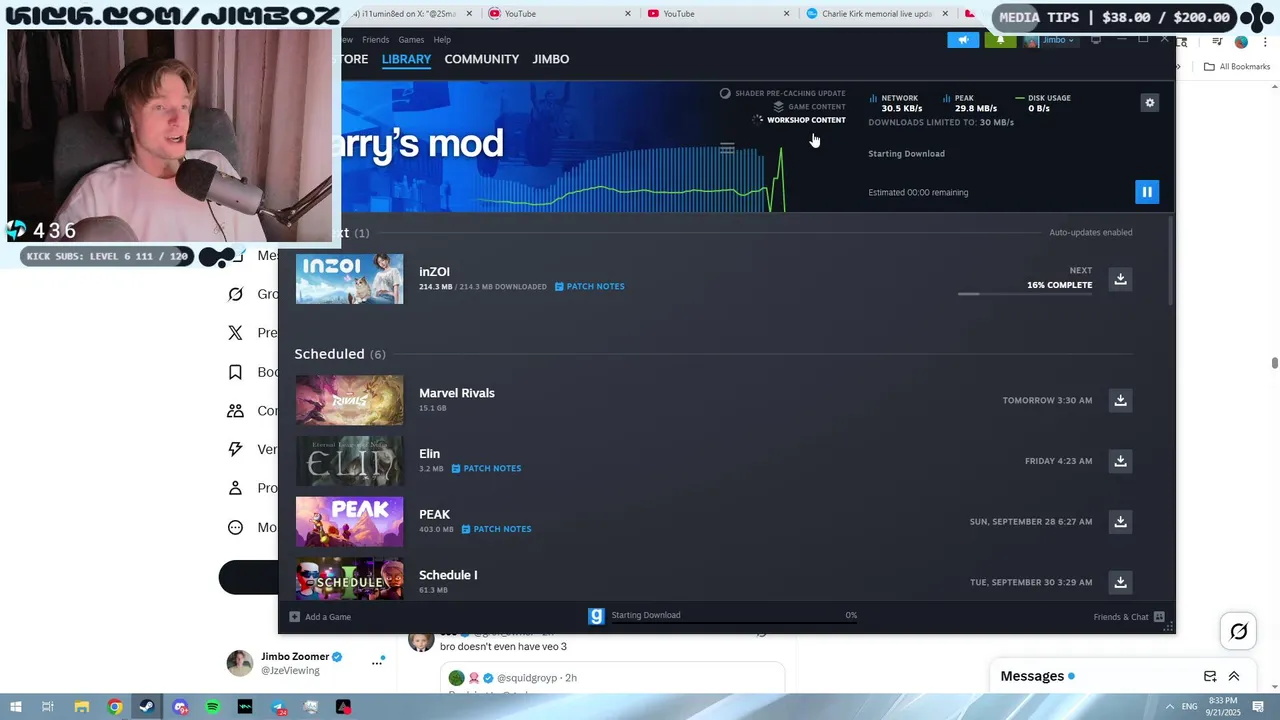This screenshot has width=1280, height=720.
Task: Click the X Premium icon in sidebar
Action: (236, 333)
